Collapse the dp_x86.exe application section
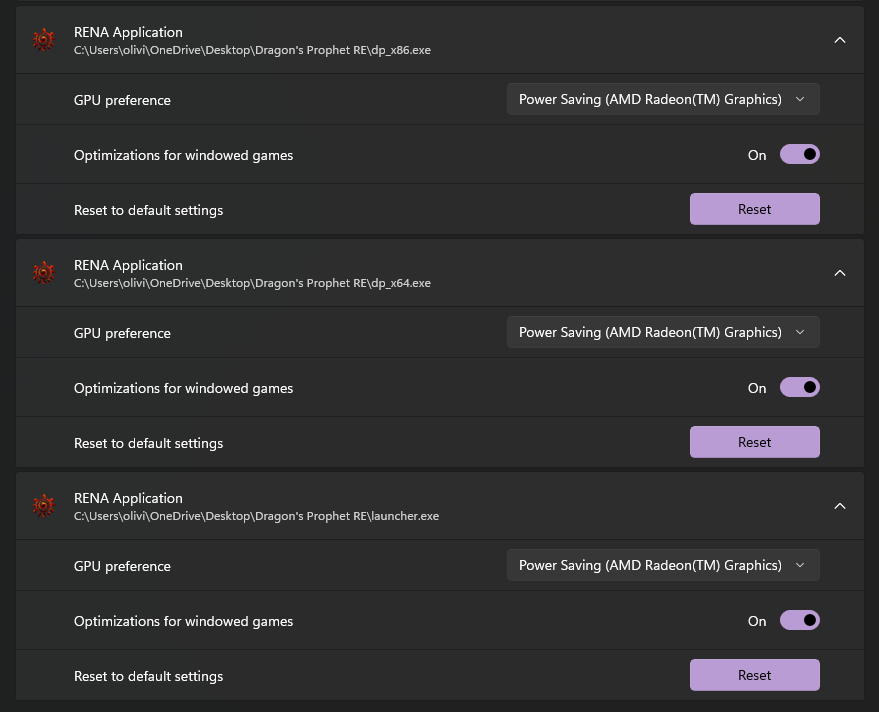Screen dimensions: 879x712 pyautogui.click(x=840, y=40)
